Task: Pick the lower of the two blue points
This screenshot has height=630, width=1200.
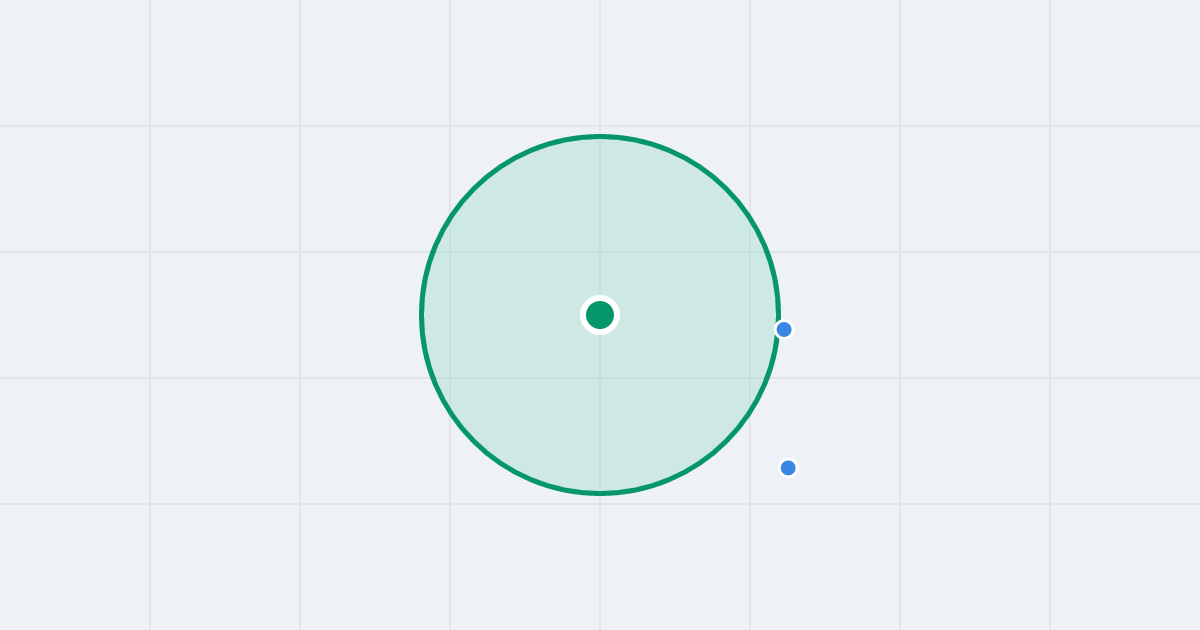Action: pos(788,468)
